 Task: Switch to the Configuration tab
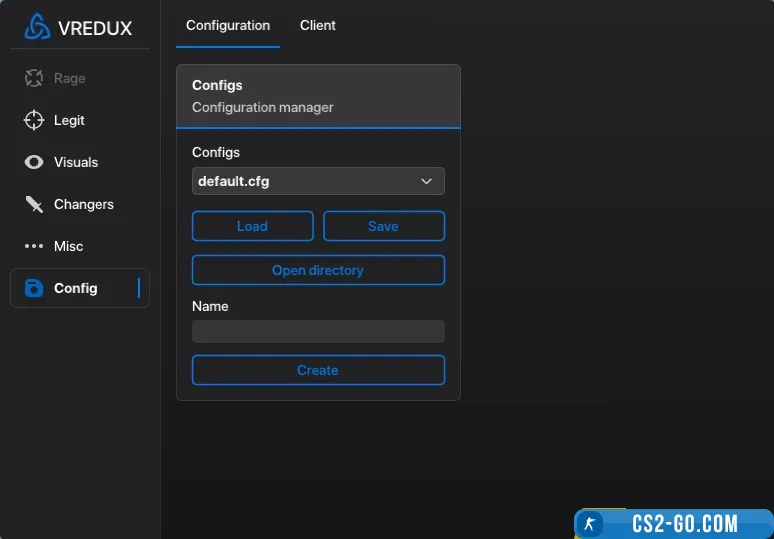click(228, 25)
